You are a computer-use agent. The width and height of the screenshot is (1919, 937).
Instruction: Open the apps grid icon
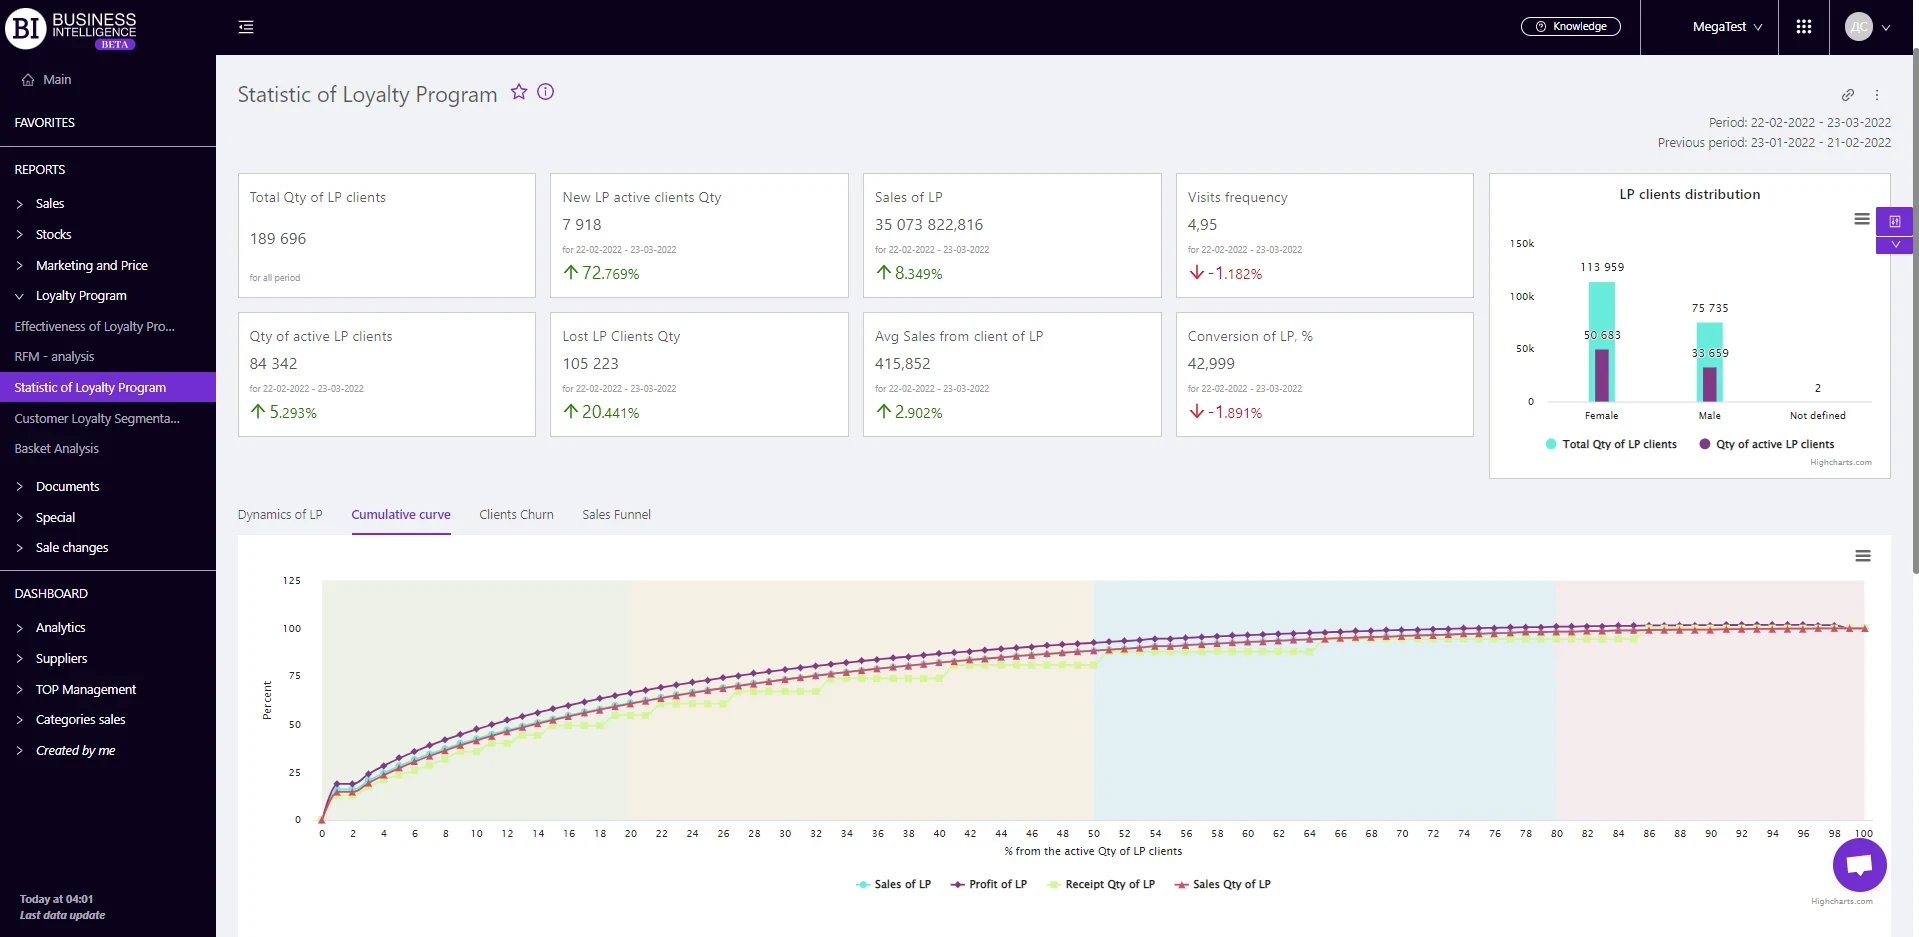pyautogui.click(x=1804, y=27)
